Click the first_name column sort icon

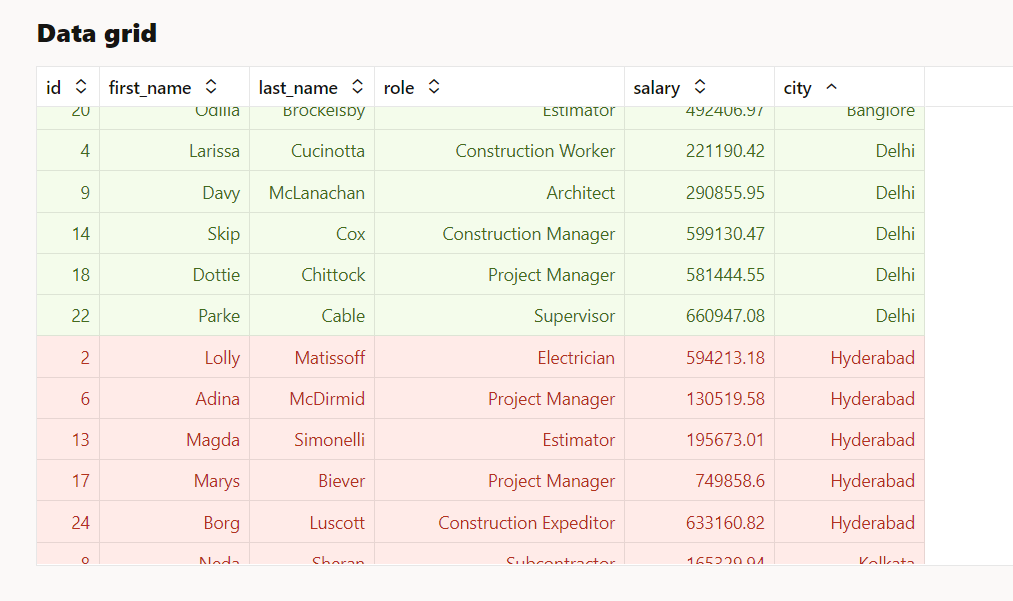(210, 87)
